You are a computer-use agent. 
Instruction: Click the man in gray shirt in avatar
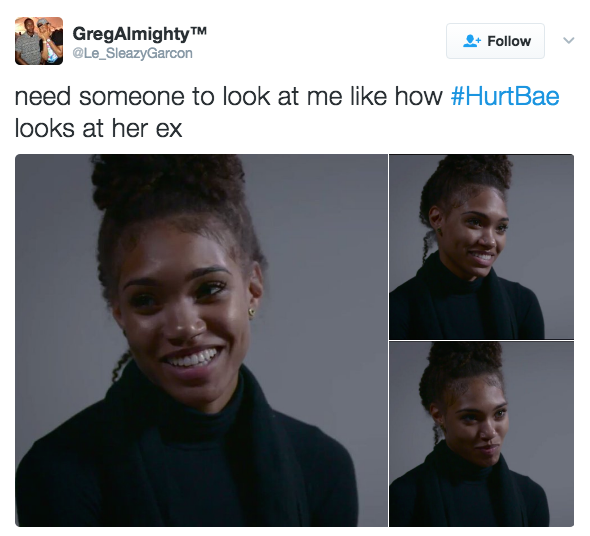(27, 43)
